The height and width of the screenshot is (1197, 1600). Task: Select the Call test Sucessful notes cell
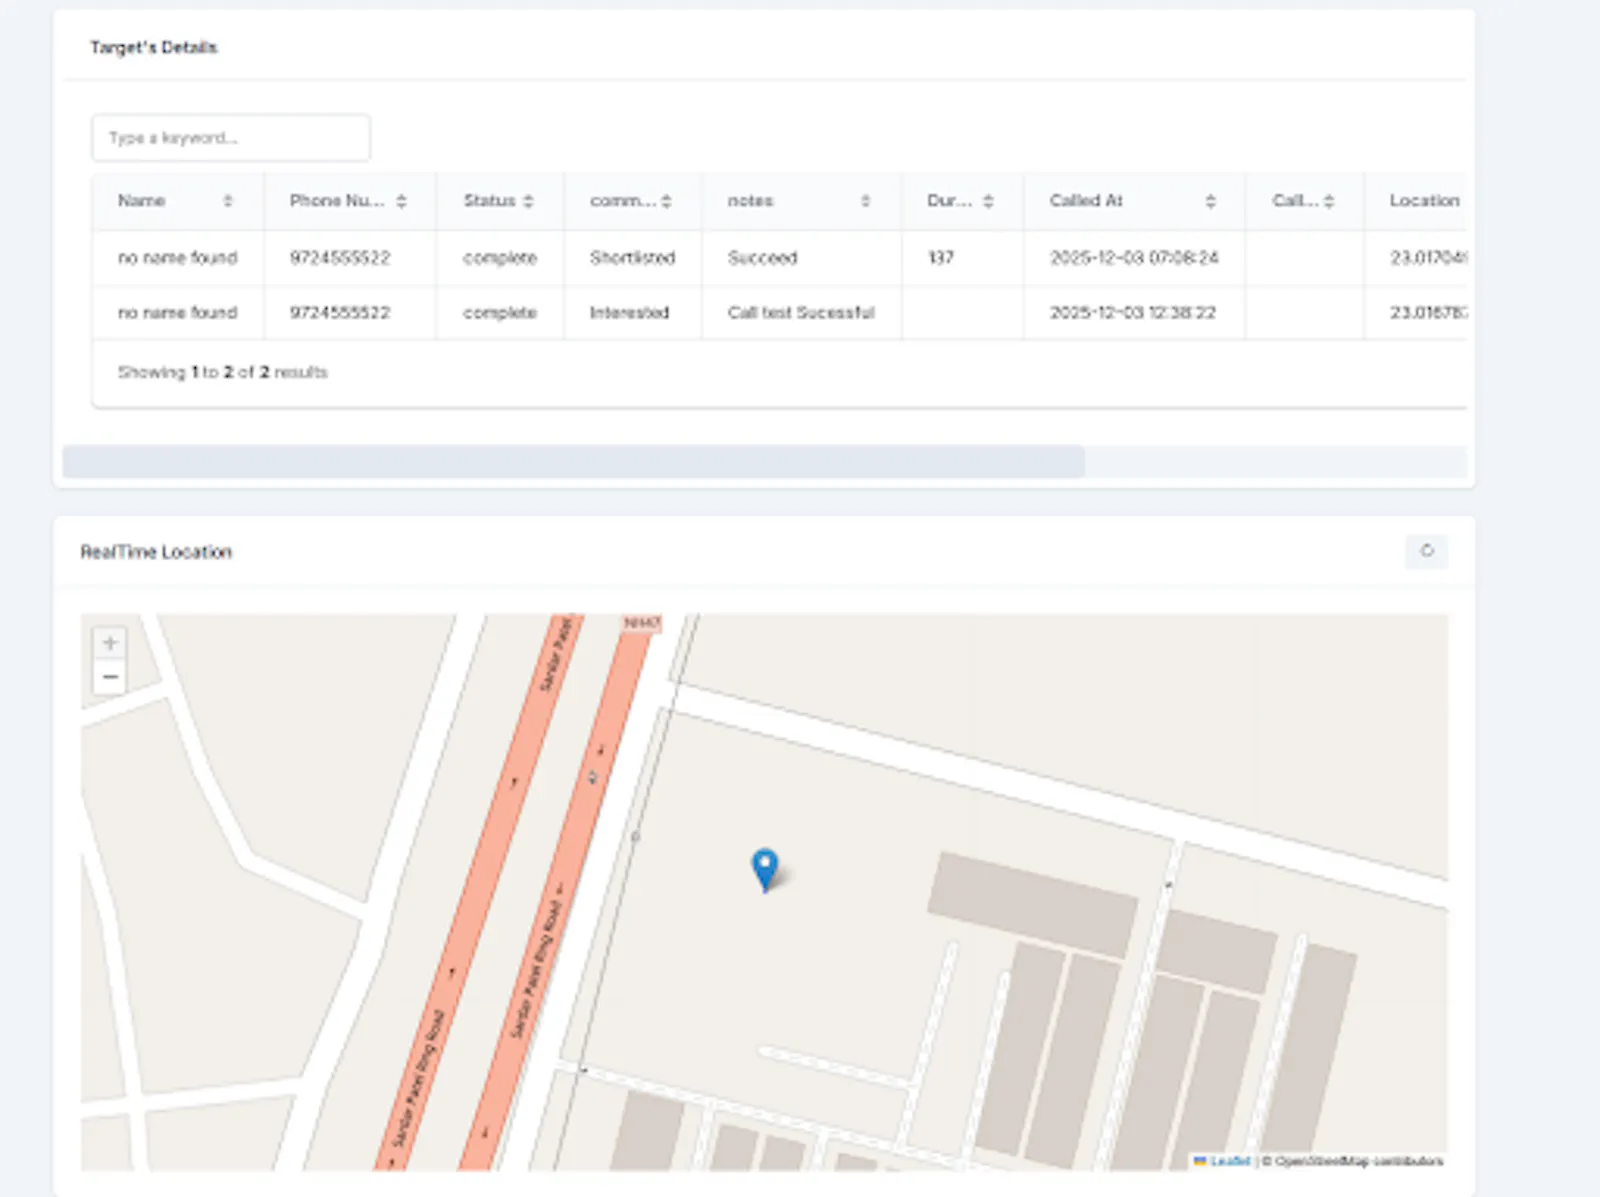point(801,313)
